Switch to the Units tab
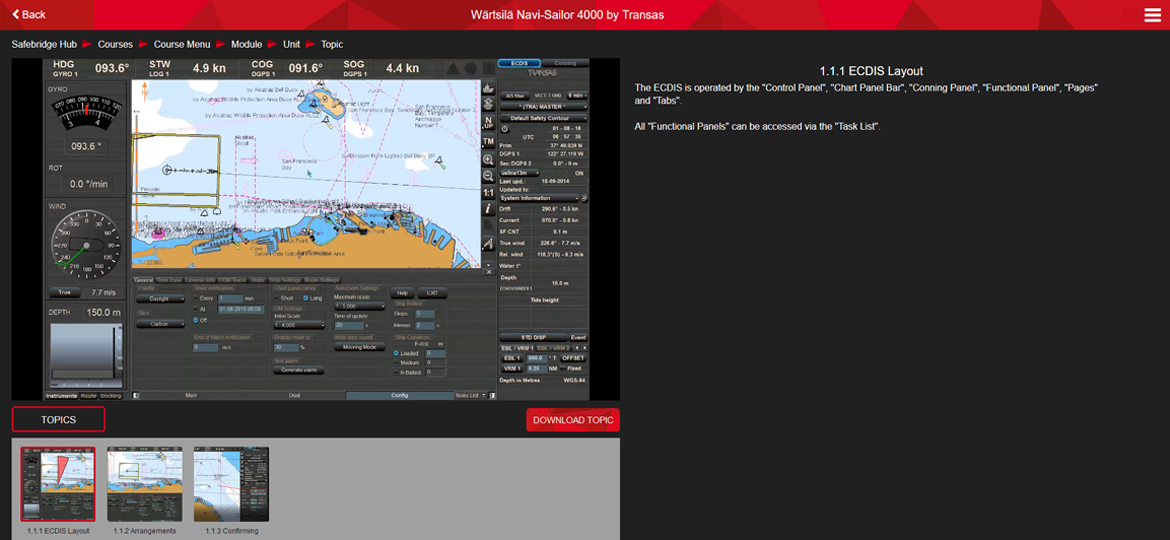The height and width of the screenshot is (540, 1170). (x=257, y=280)
